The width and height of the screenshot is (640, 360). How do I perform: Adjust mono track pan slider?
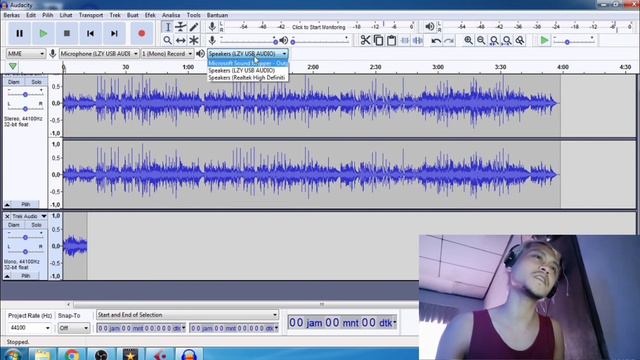click(25, 251)
